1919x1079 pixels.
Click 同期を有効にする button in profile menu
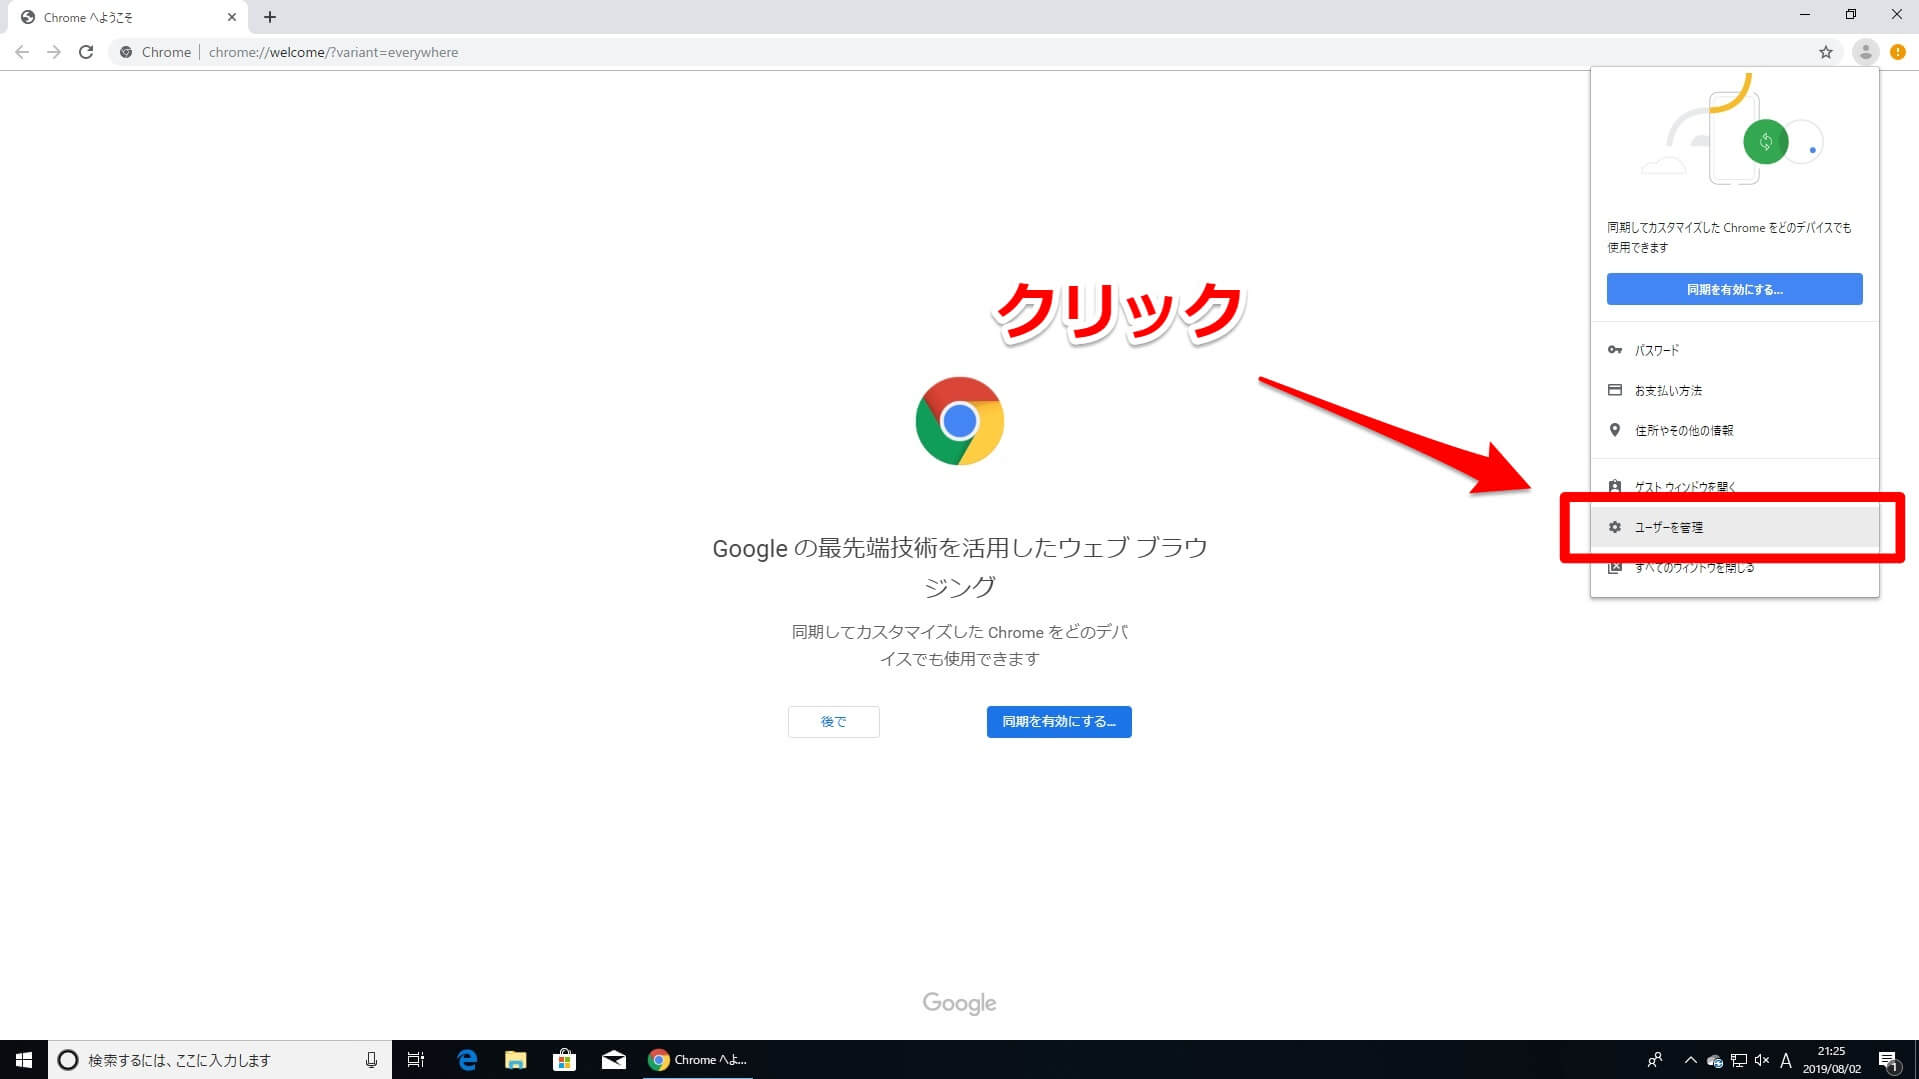click(x=1734, y=289)
